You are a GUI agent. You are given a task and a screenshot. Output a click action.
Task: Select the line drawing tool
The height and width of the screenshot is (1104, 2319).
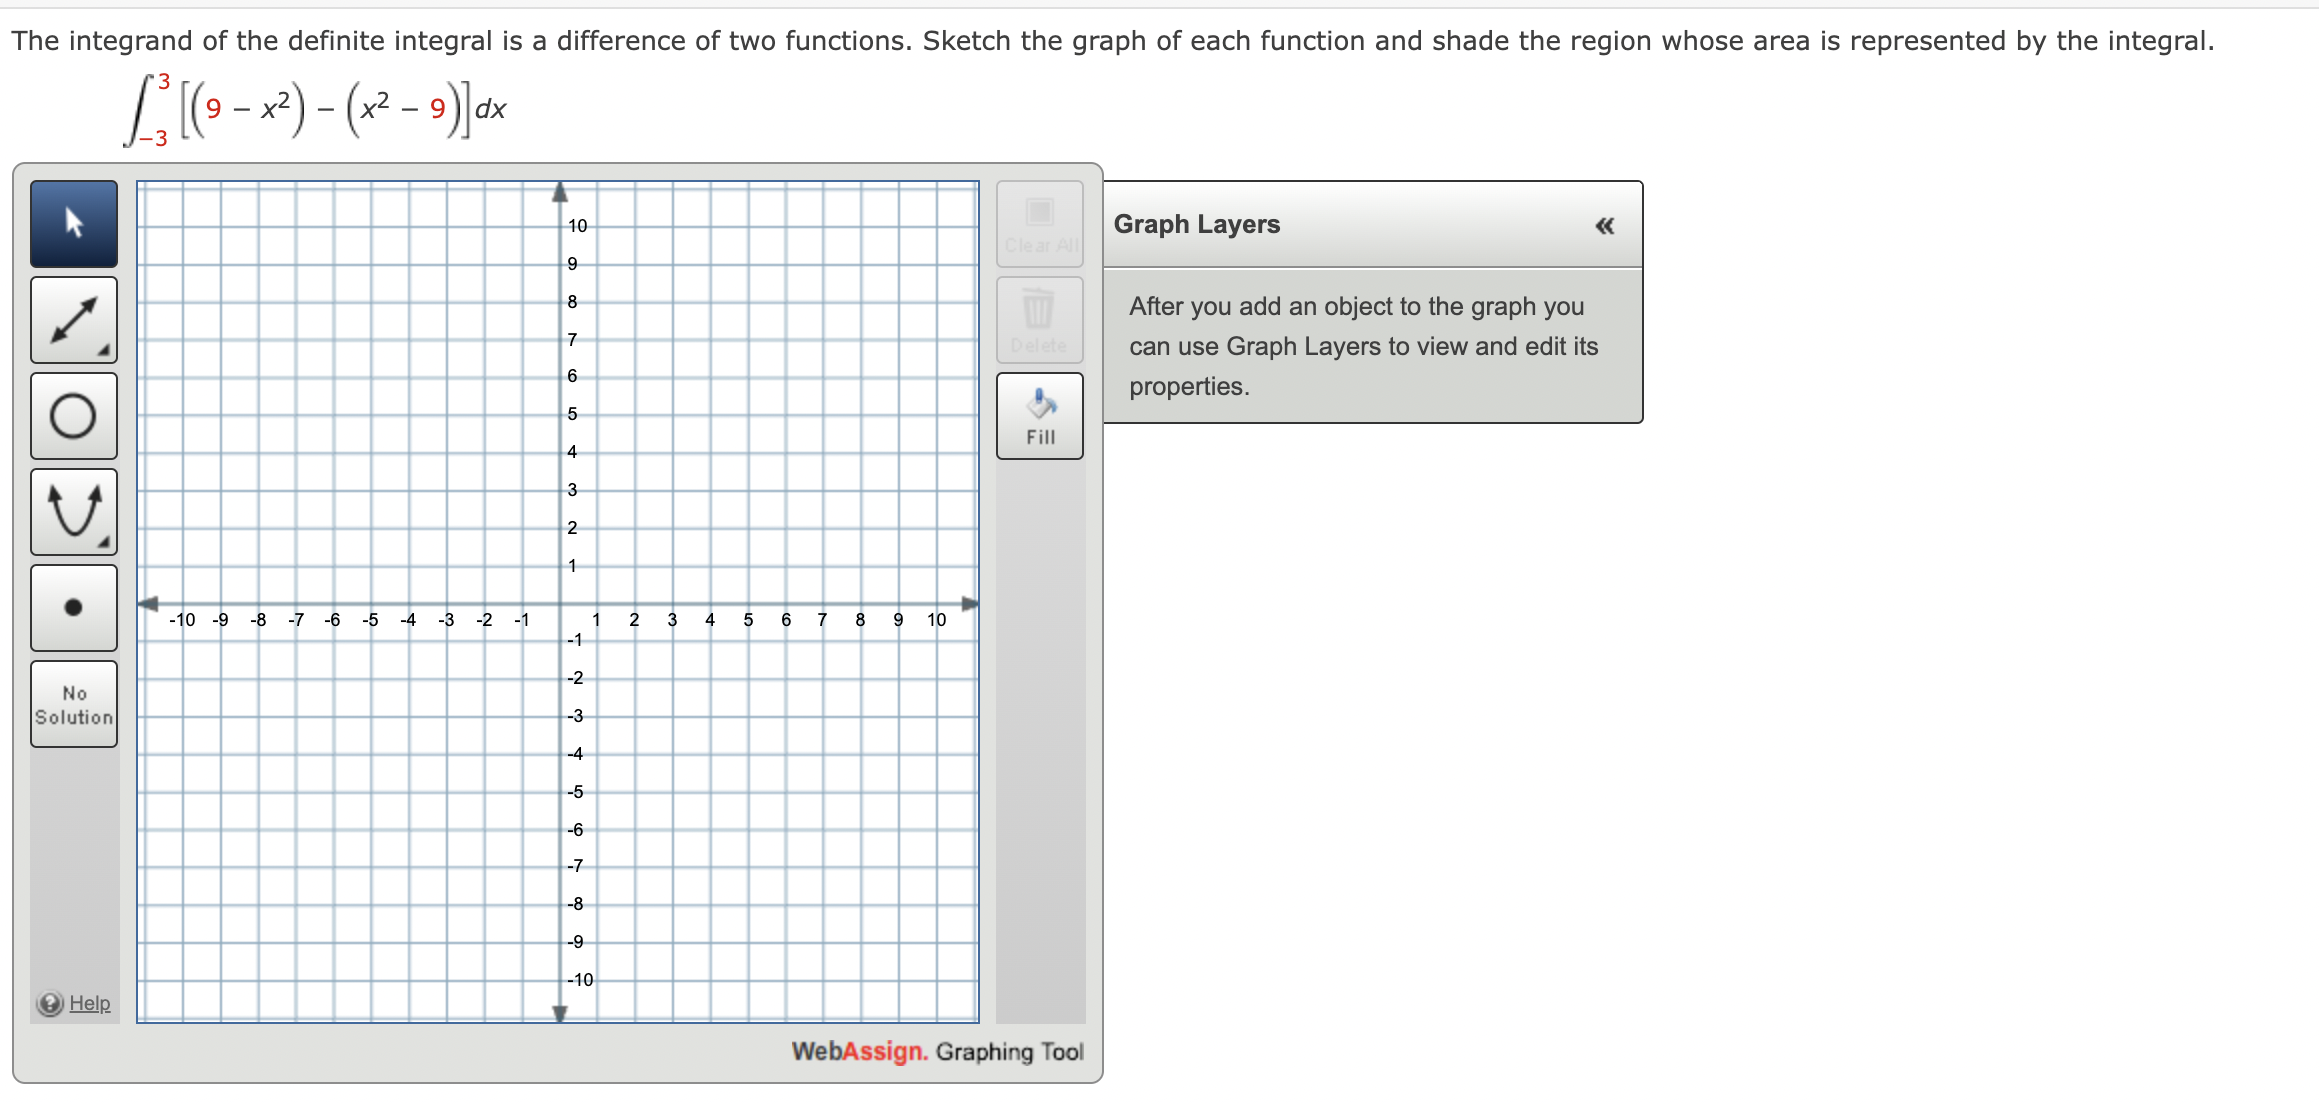(x=74, y=320)
